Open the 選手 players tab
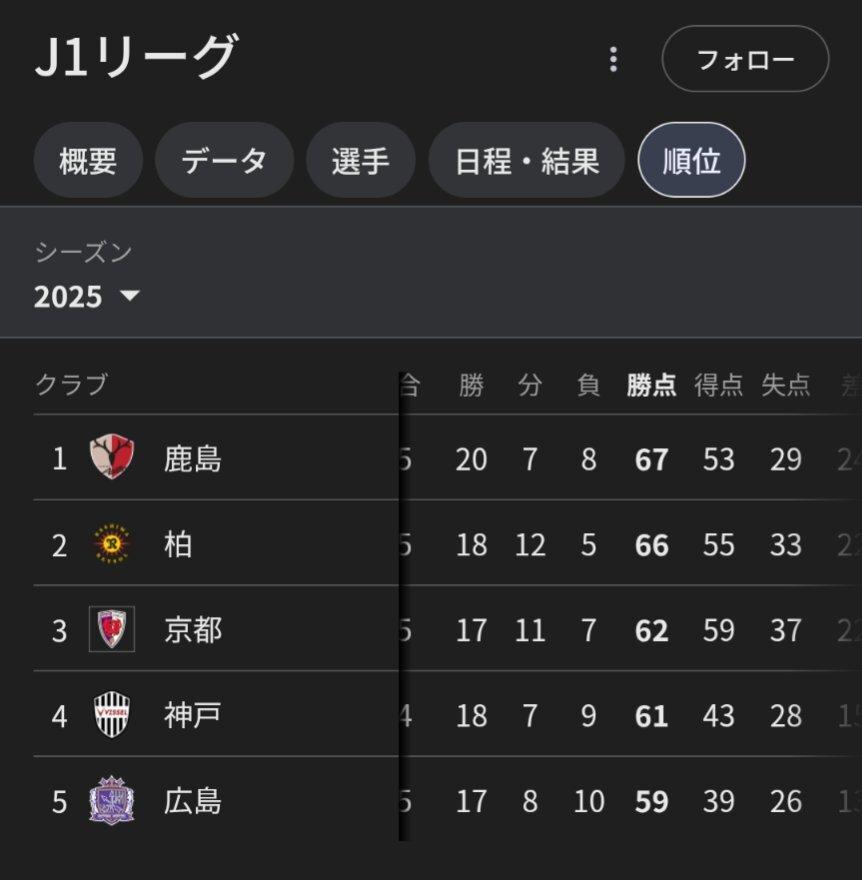This screenshot has height=880, width=862. click(360, 161)
